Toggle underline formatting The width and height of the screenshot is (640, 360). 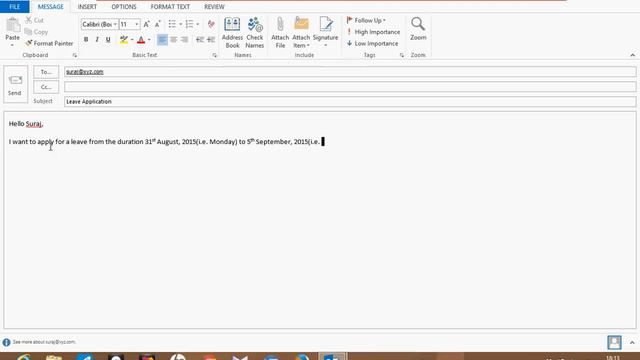tap(108, 40)
